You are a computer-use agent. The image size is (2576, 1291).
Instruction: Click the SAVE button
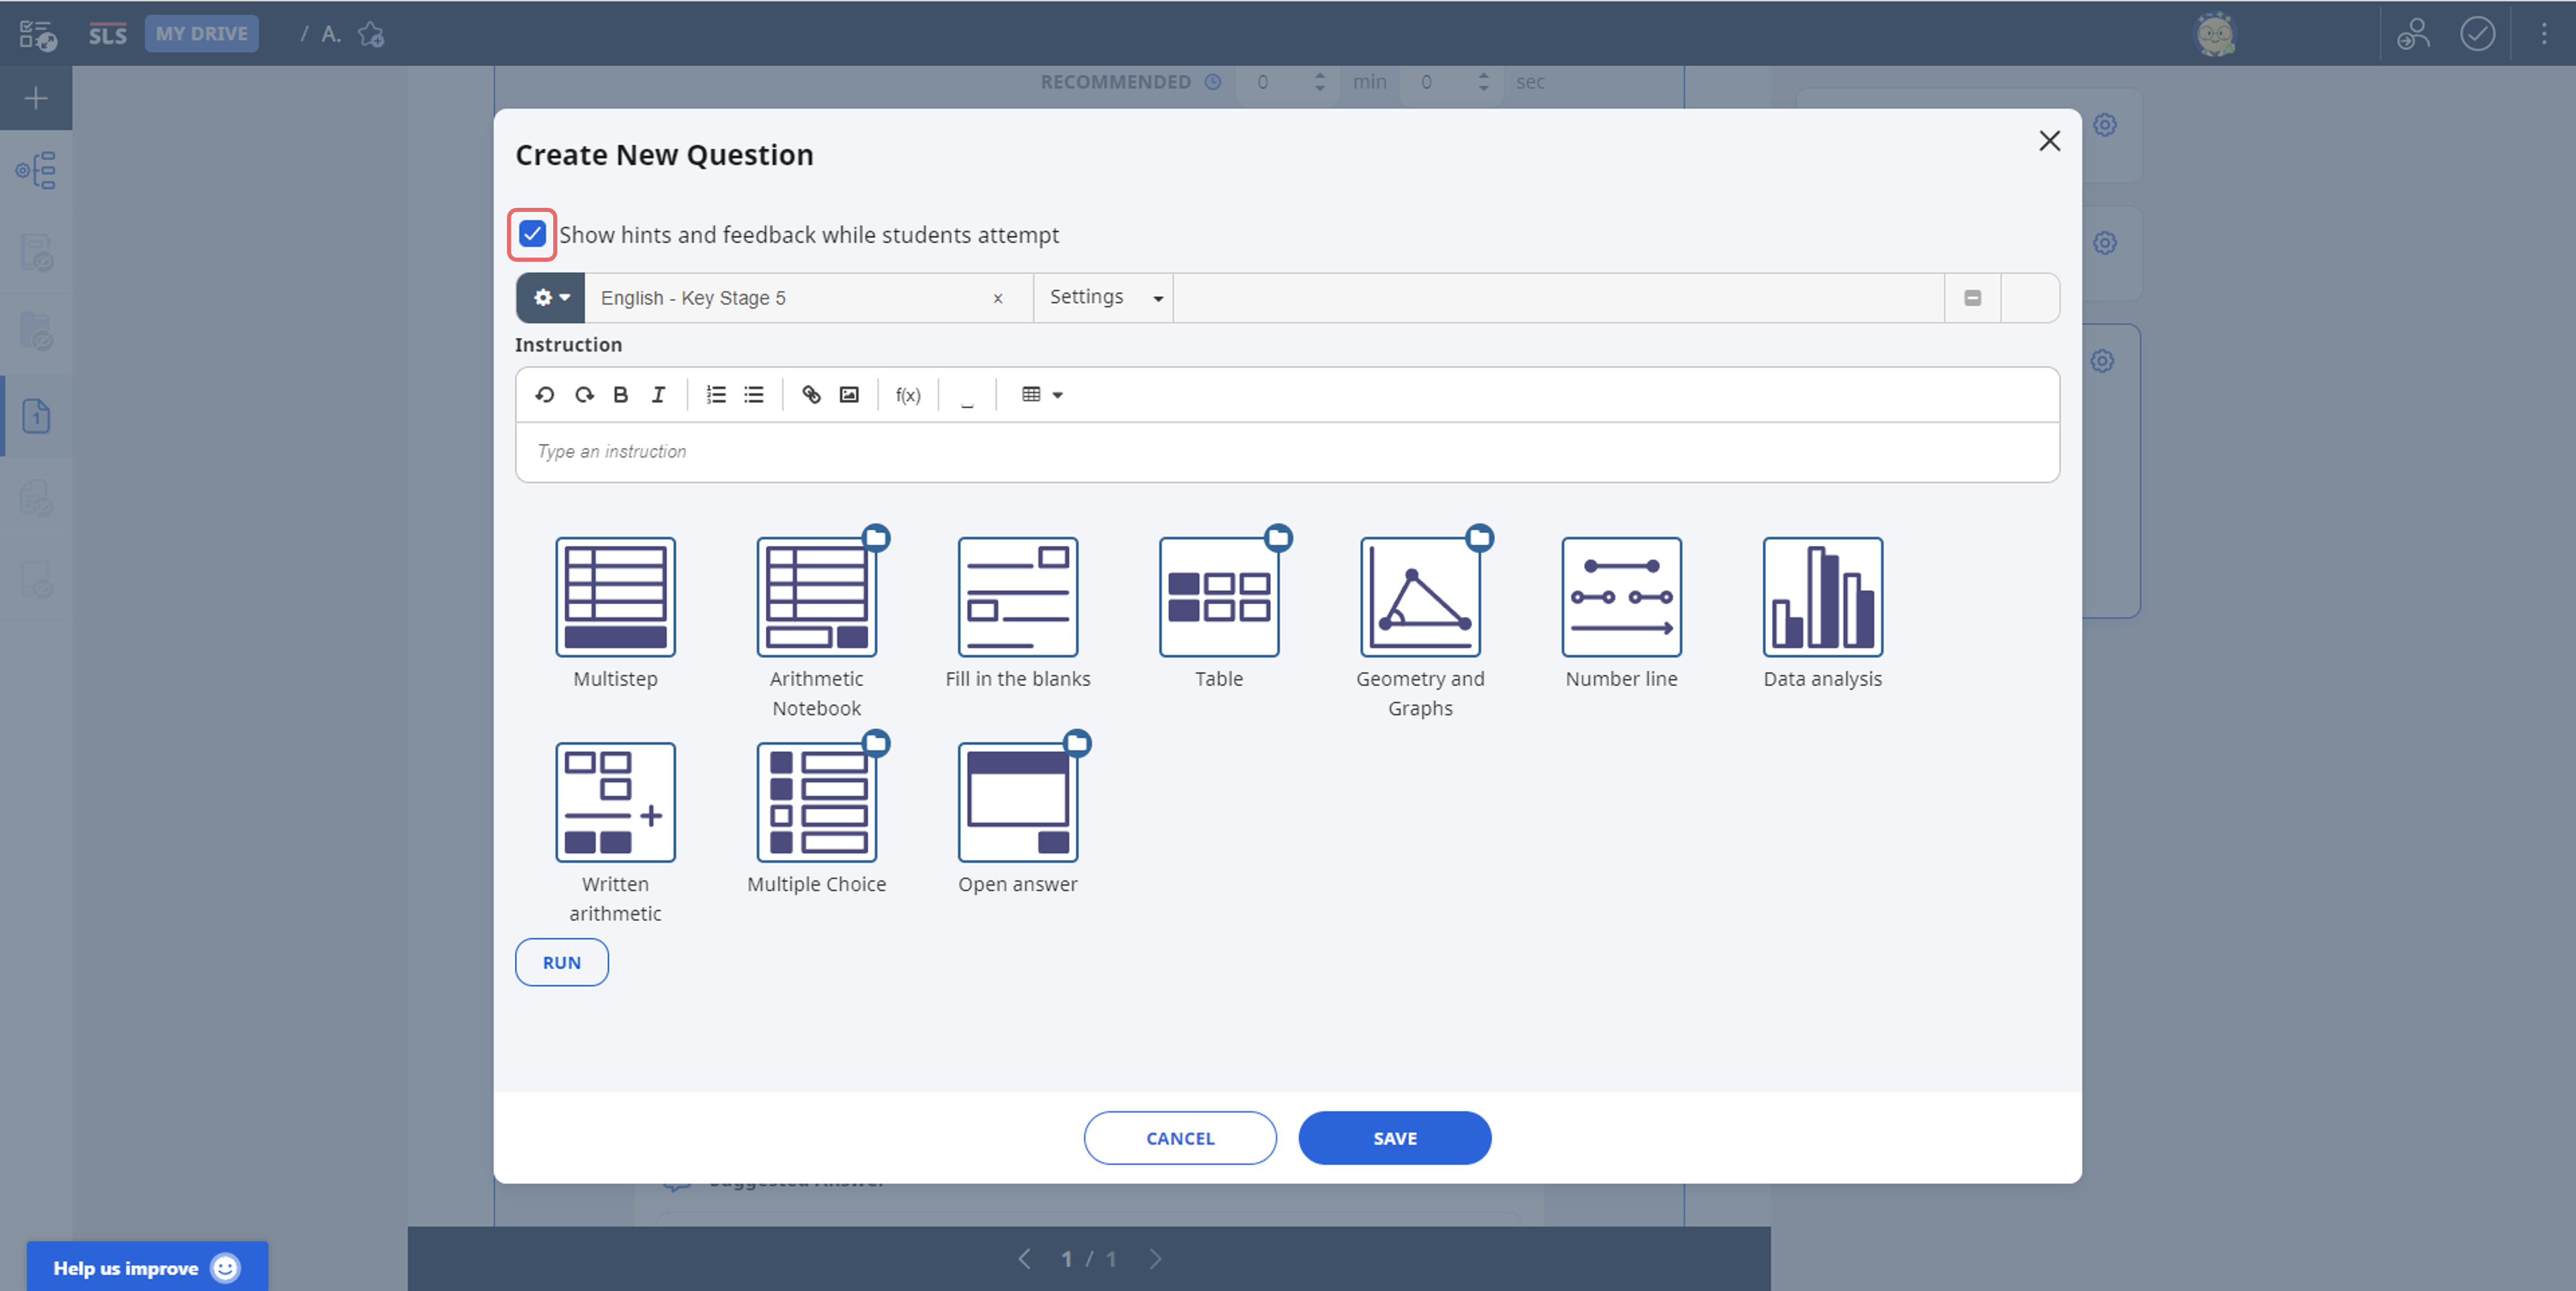[x=1394, y=1138]
